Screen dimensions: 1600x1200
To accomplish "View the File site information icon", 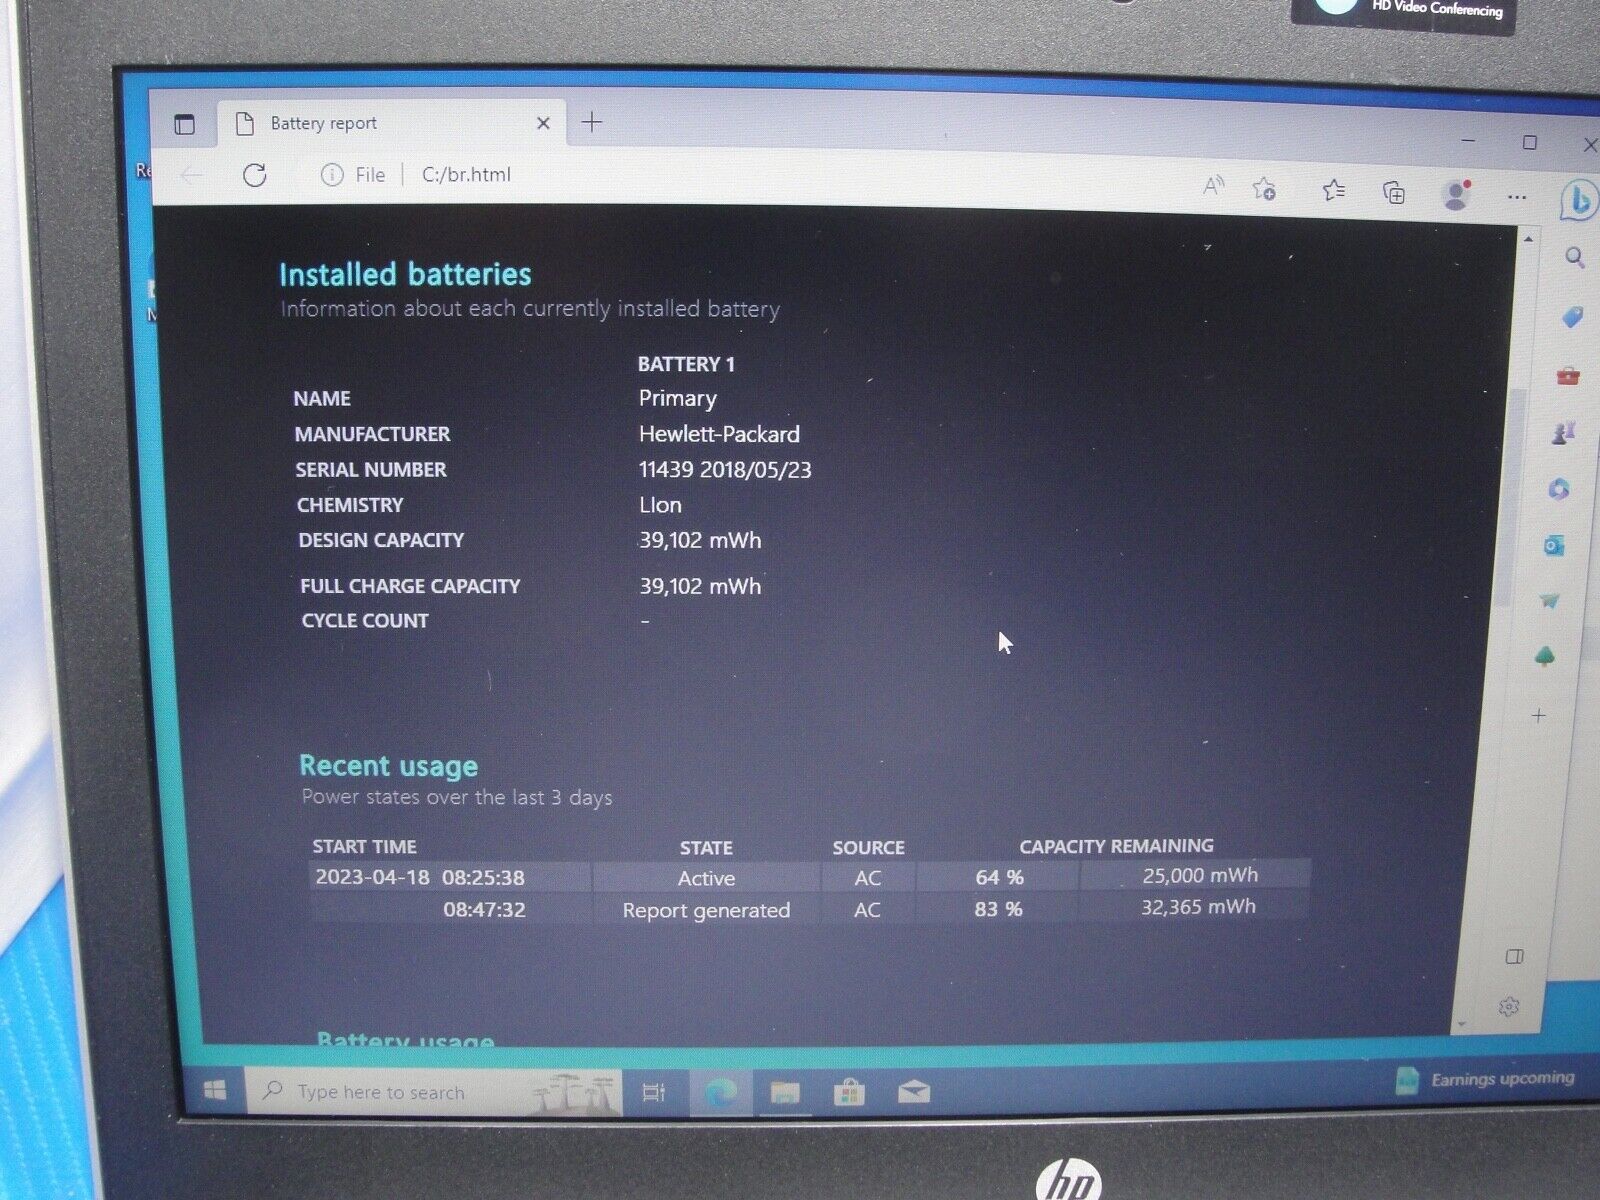I will (x=331, y=175).
